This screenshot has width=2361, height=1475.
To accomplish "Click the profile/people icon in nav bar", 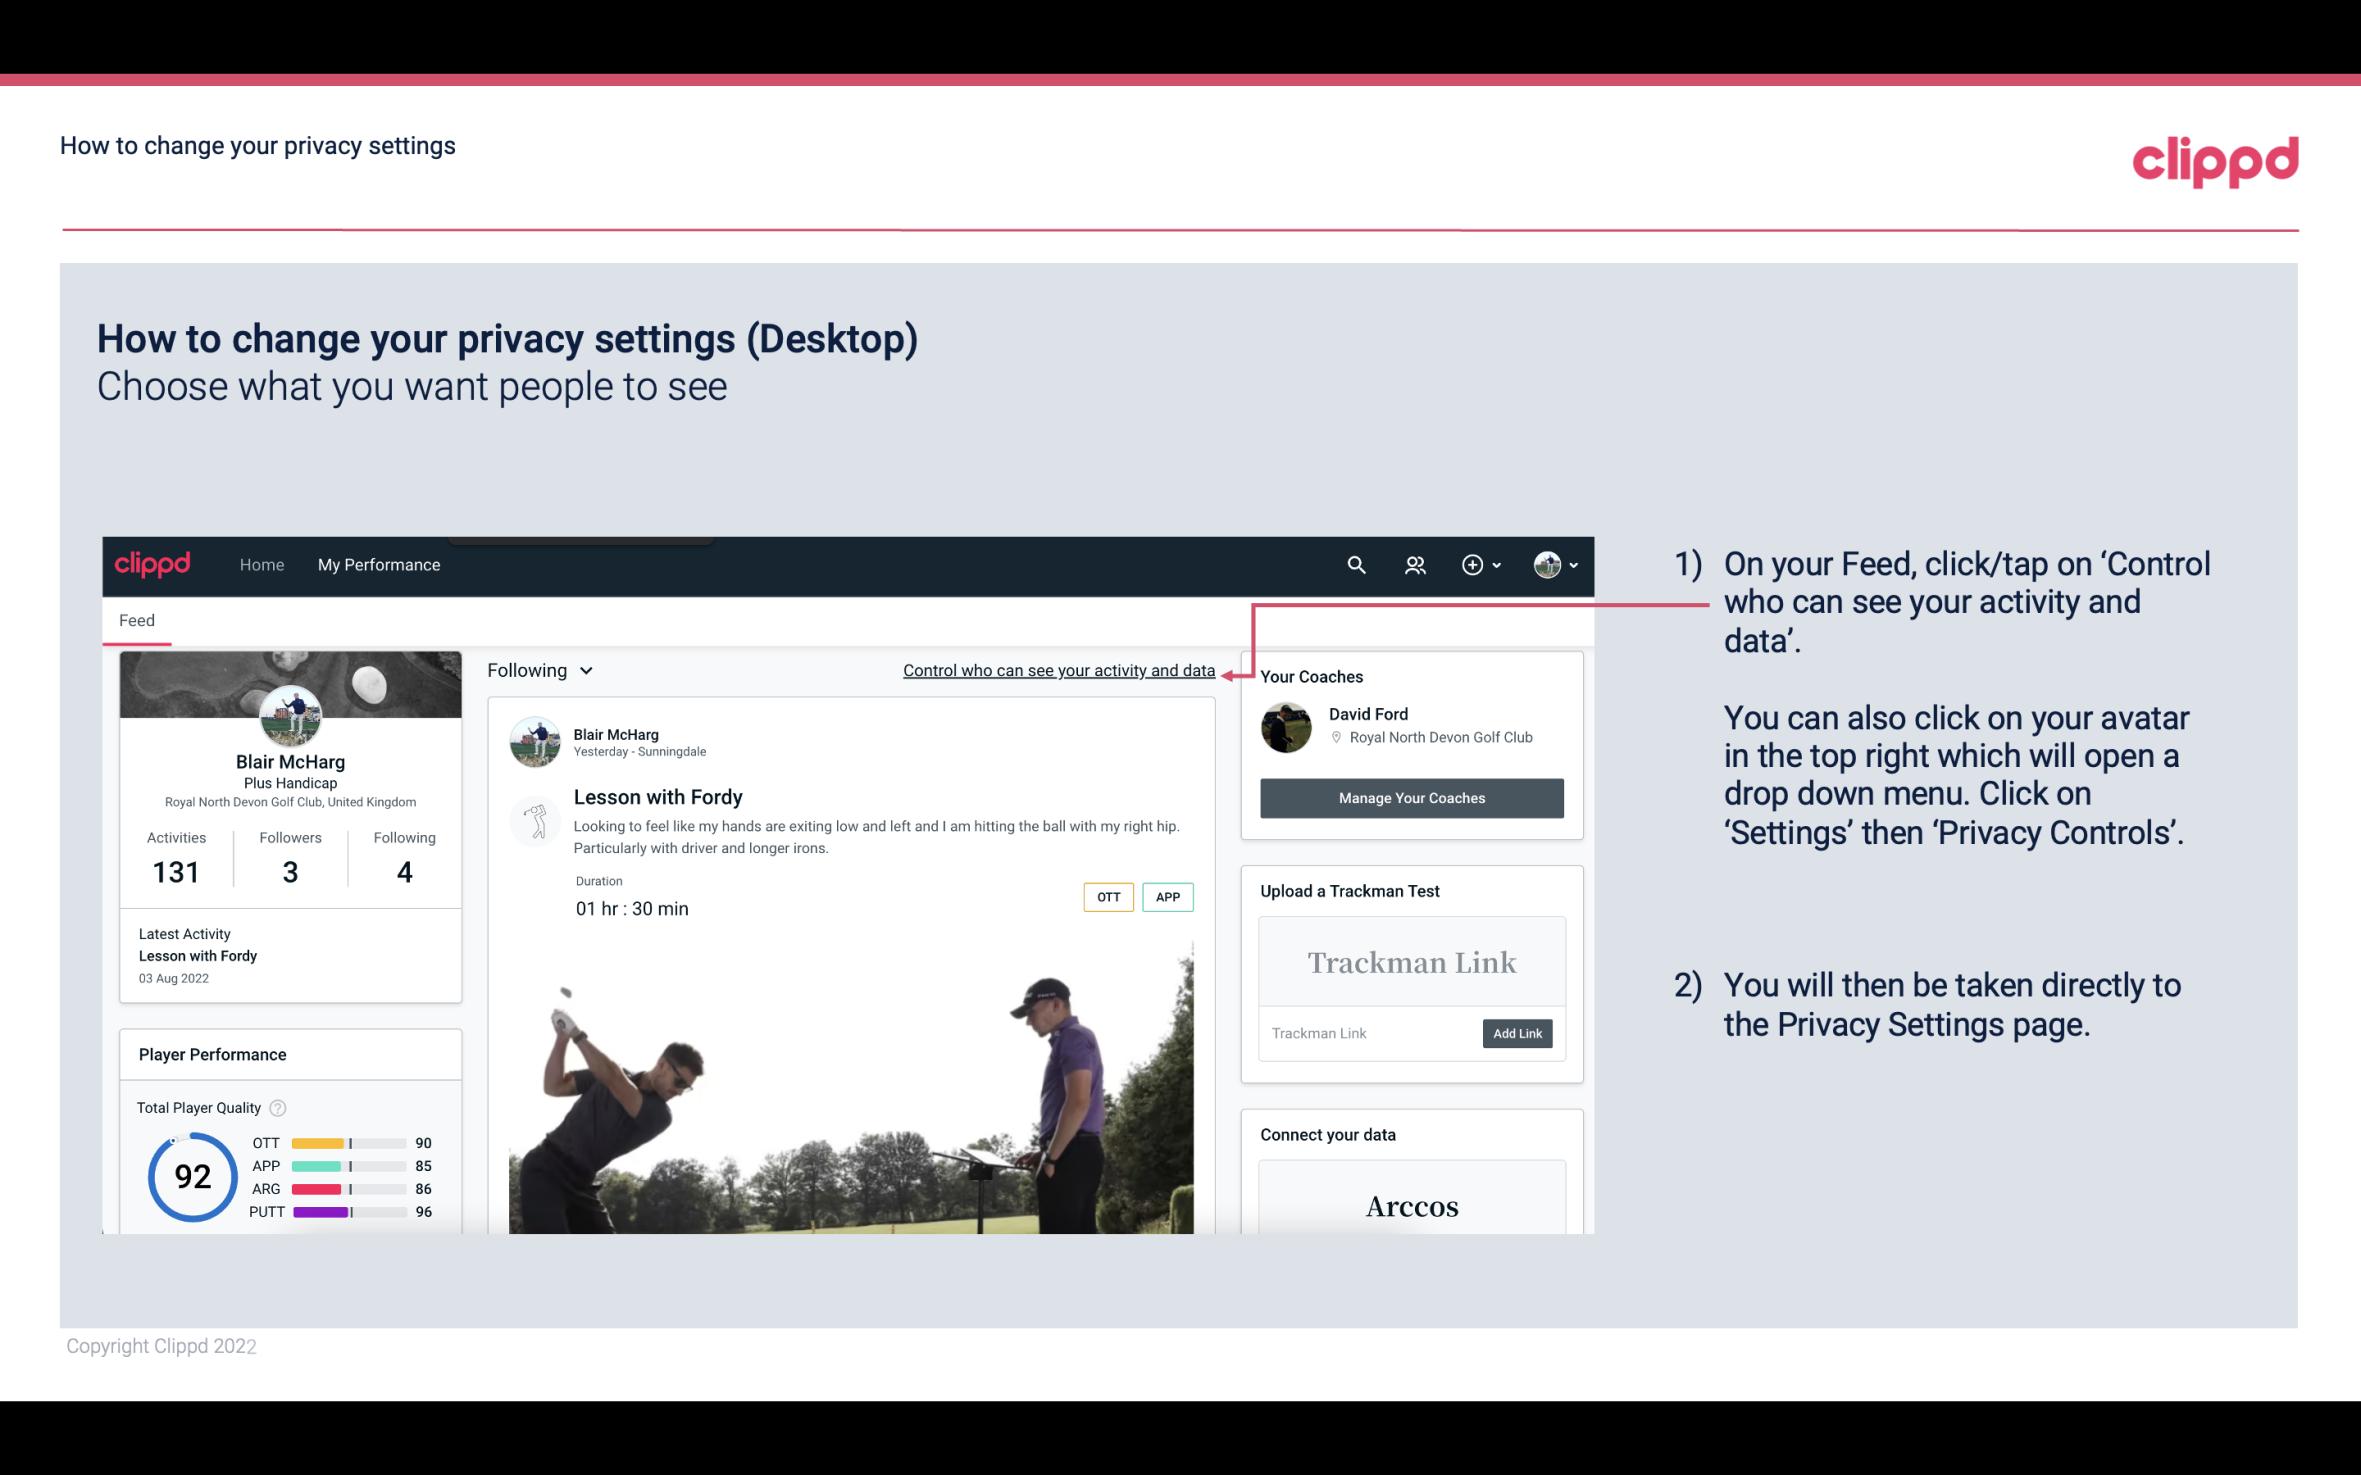I will (1415, 564).
